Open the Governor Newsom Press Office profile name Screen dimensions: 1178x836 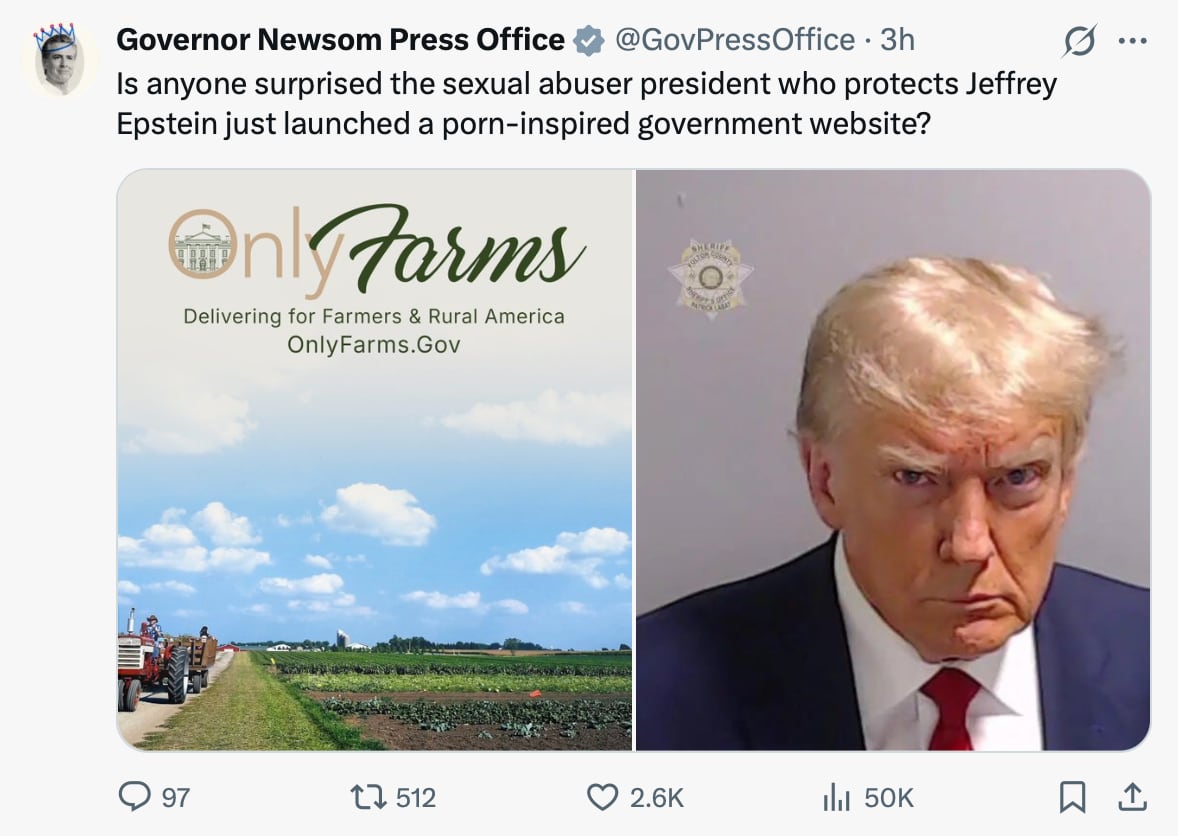[340, 40]
